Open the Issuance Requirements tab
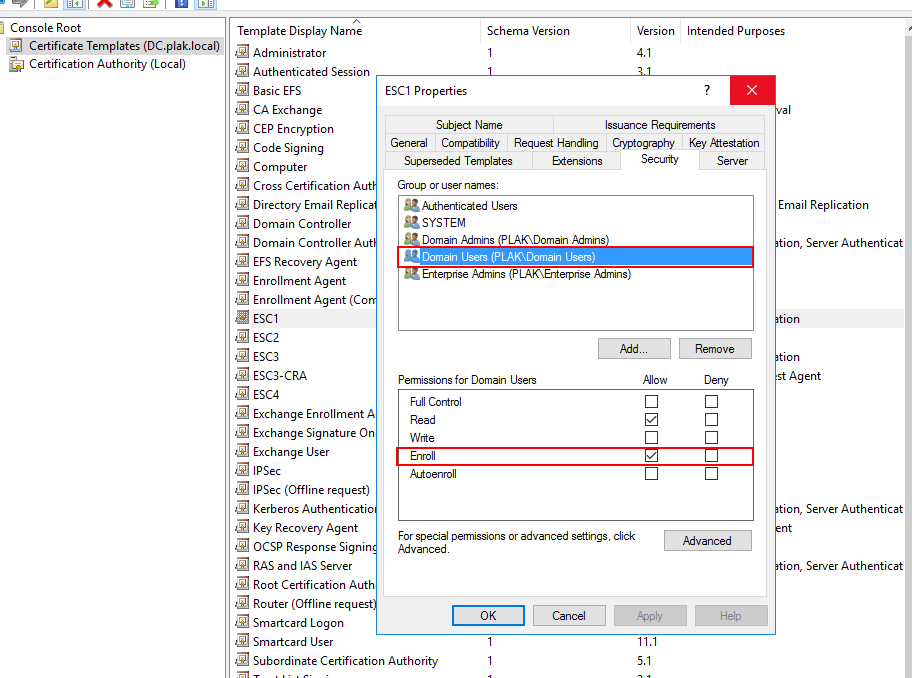 660,125
